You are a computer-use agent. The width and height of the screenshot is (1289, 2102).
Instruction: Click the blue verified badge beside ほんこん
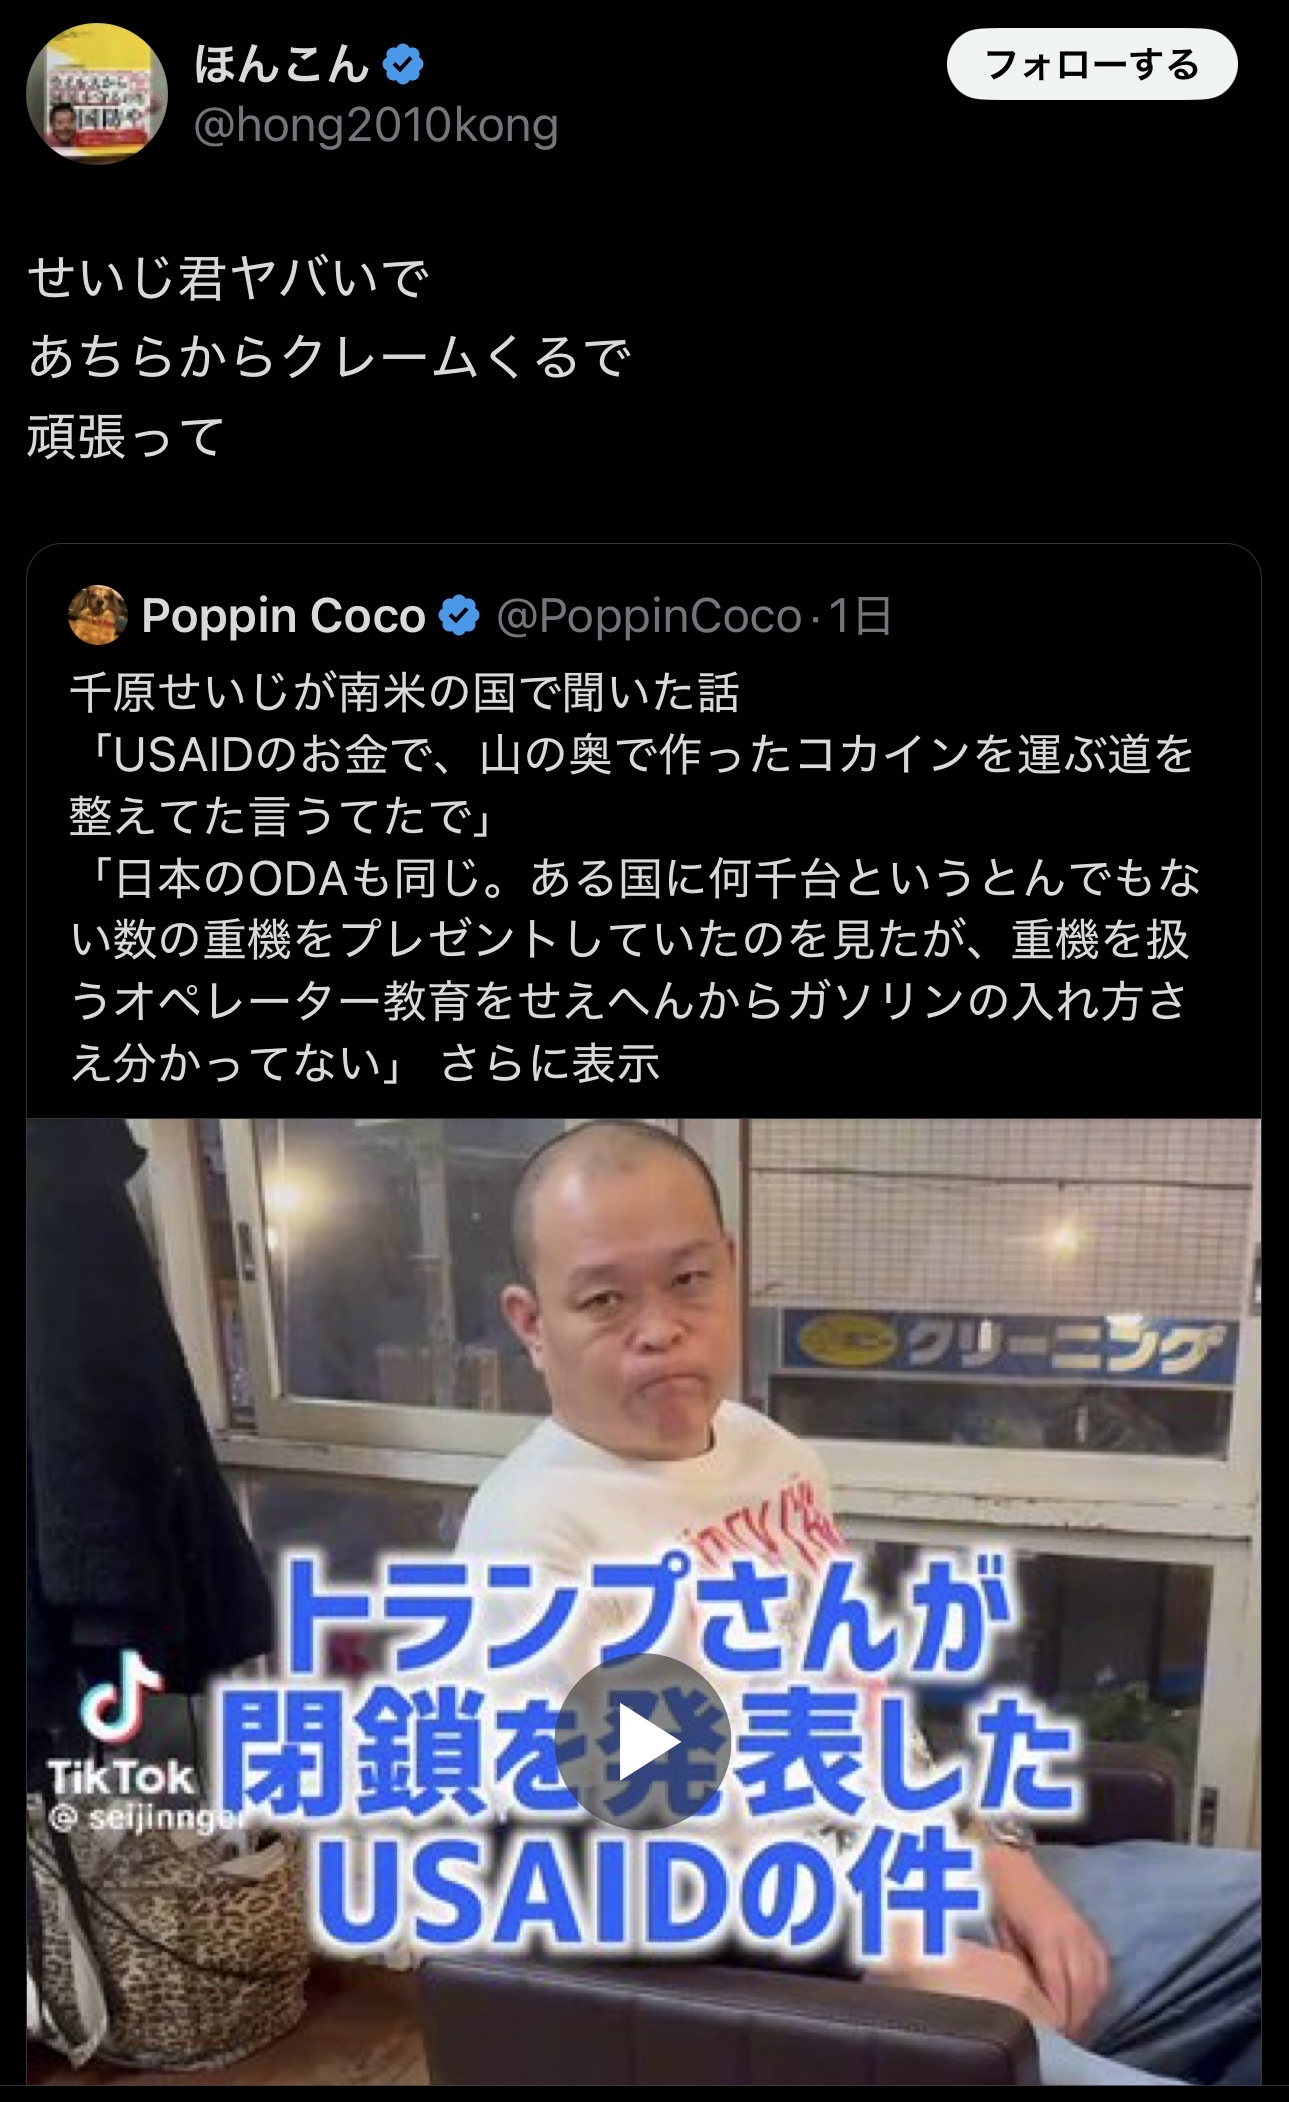click(404, 66)
